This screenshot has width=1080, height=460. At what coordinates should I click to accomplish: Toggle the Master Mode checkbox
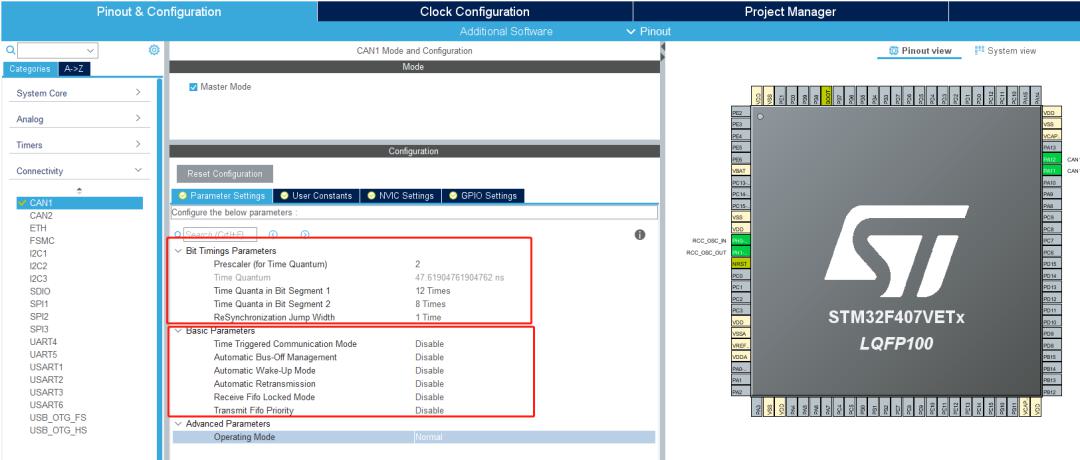tap(194, 87)
